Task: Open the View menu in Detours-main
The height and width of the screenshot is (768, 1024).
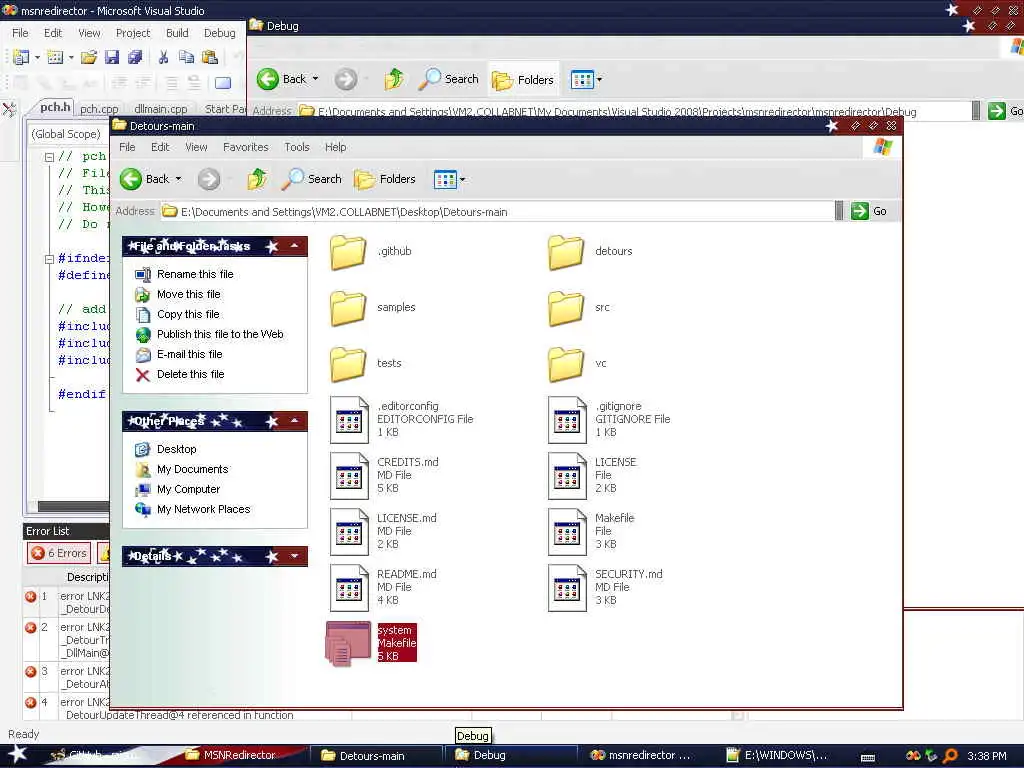Action: [x=196, y=147]
